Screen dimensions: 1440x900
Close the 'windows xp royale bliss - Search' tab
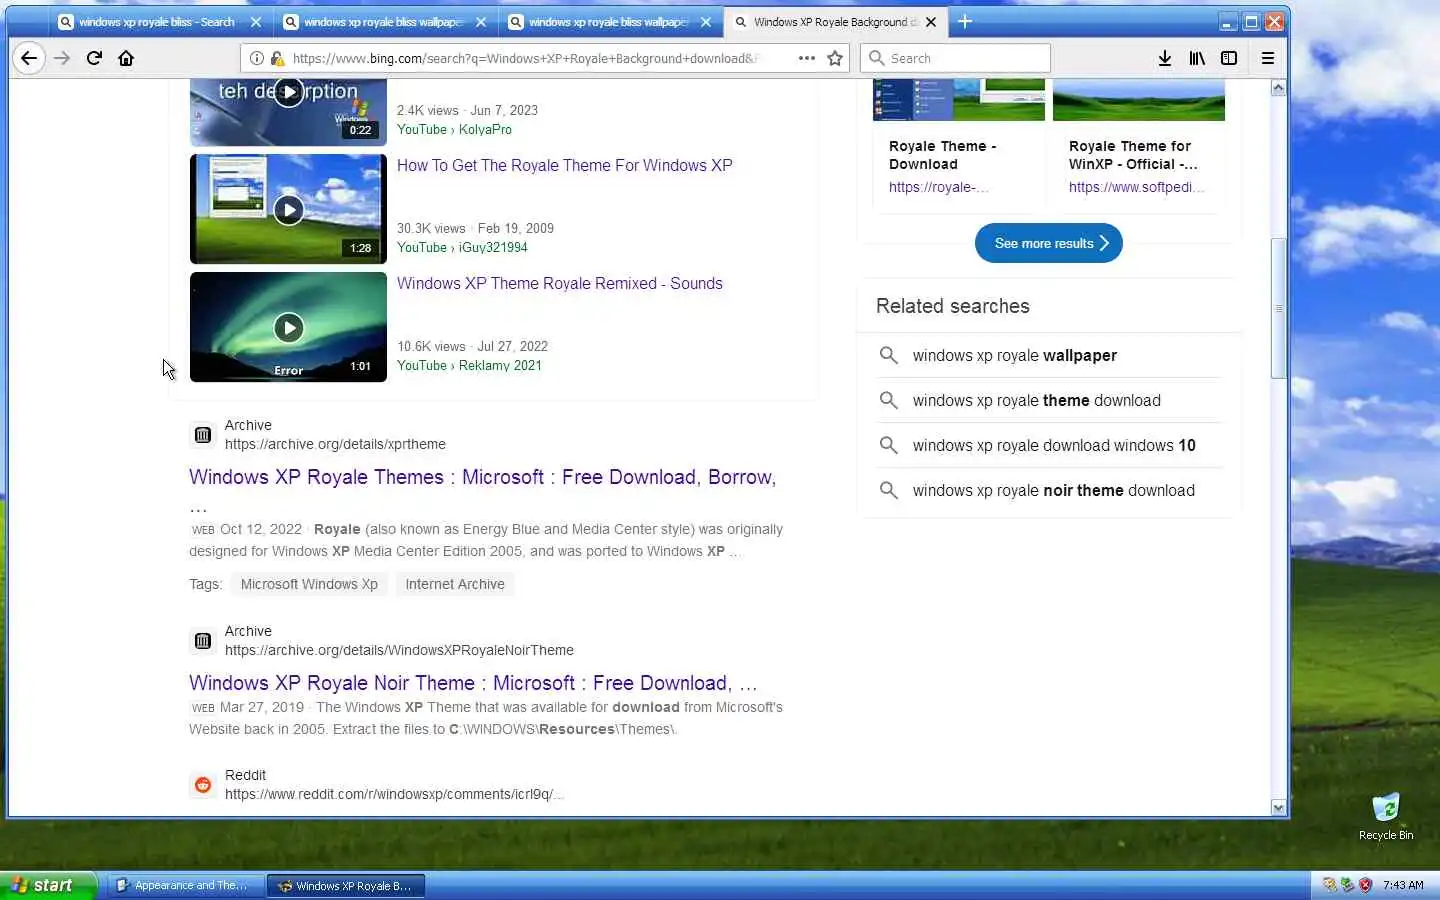[x=256, y=22]
